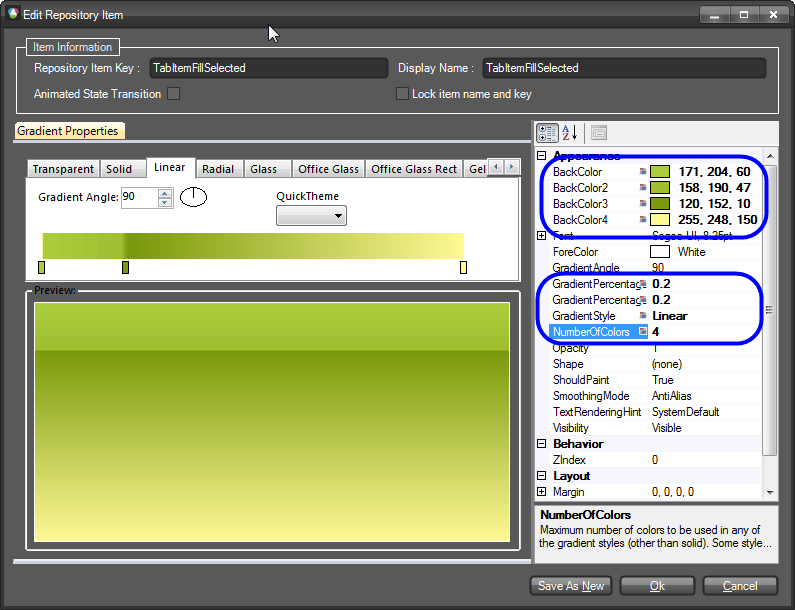The width and height of the screenshot is (795, 610).
Task: Collapse the Appearance category
Action: (x=541, y=156)
